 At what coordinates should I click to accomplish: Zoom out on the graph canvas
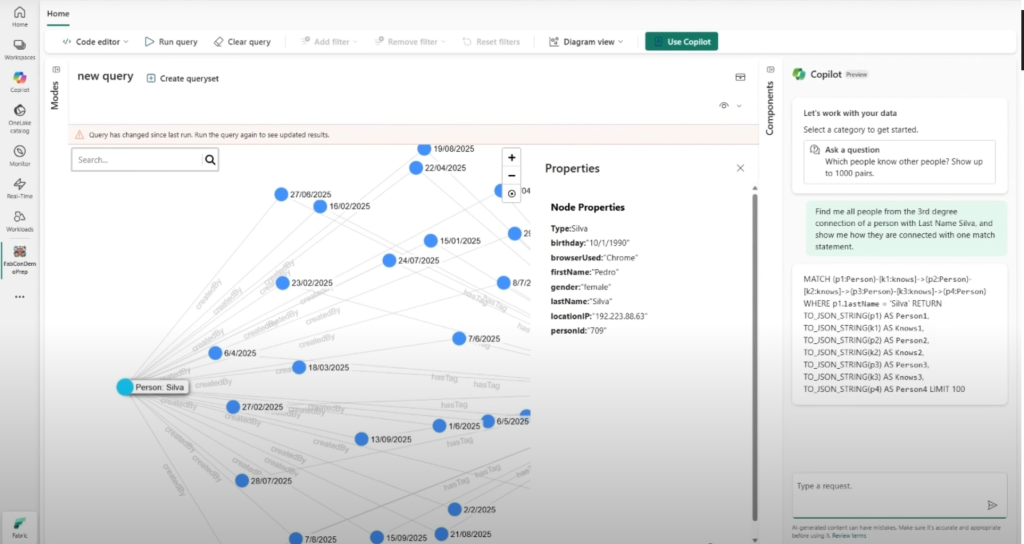(x=511, y=176)
